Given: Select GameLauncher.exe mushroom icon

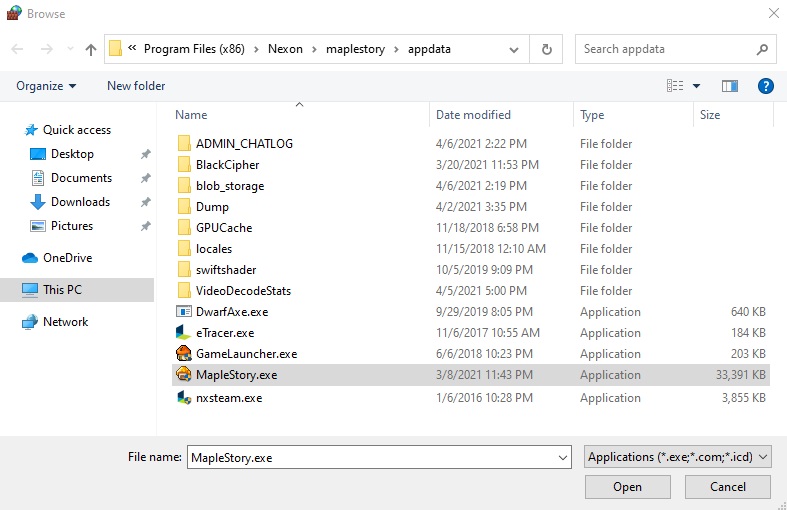Looking at the screenshot, I should click(184, 353).
